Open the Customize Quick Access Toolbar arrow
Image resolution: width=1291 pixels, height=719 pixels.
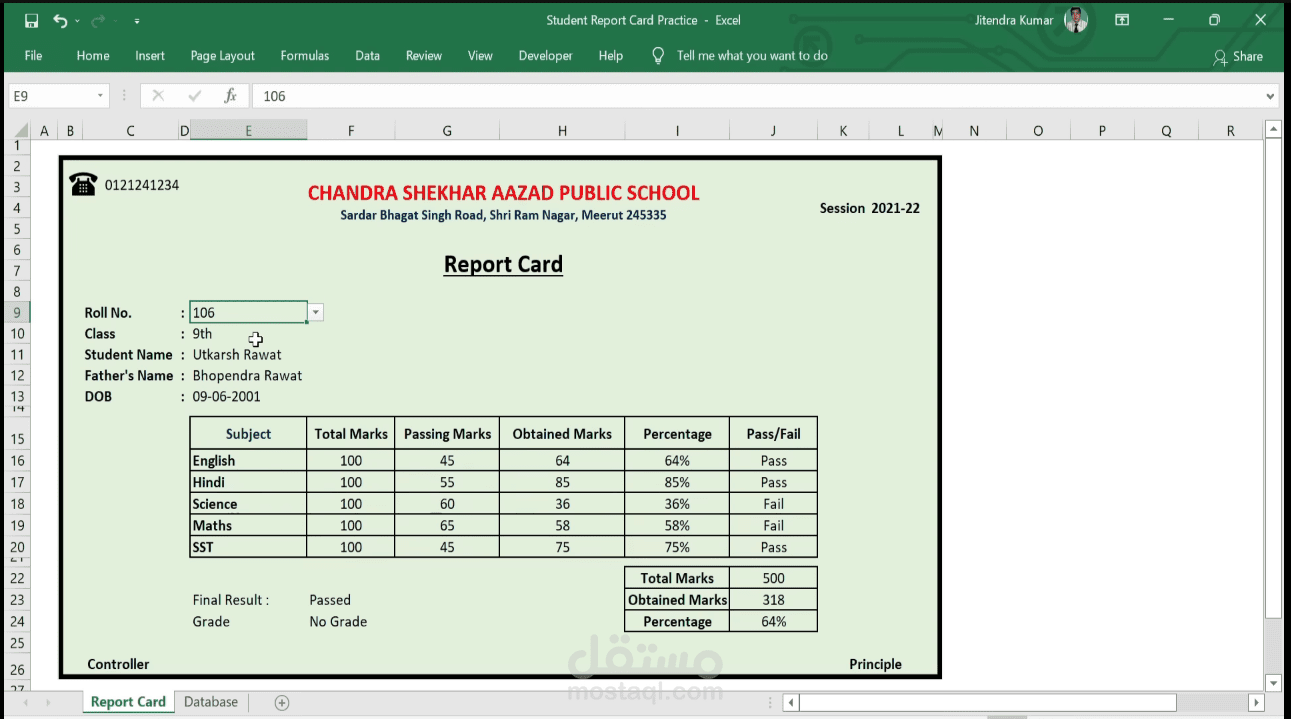click(136, 21)
